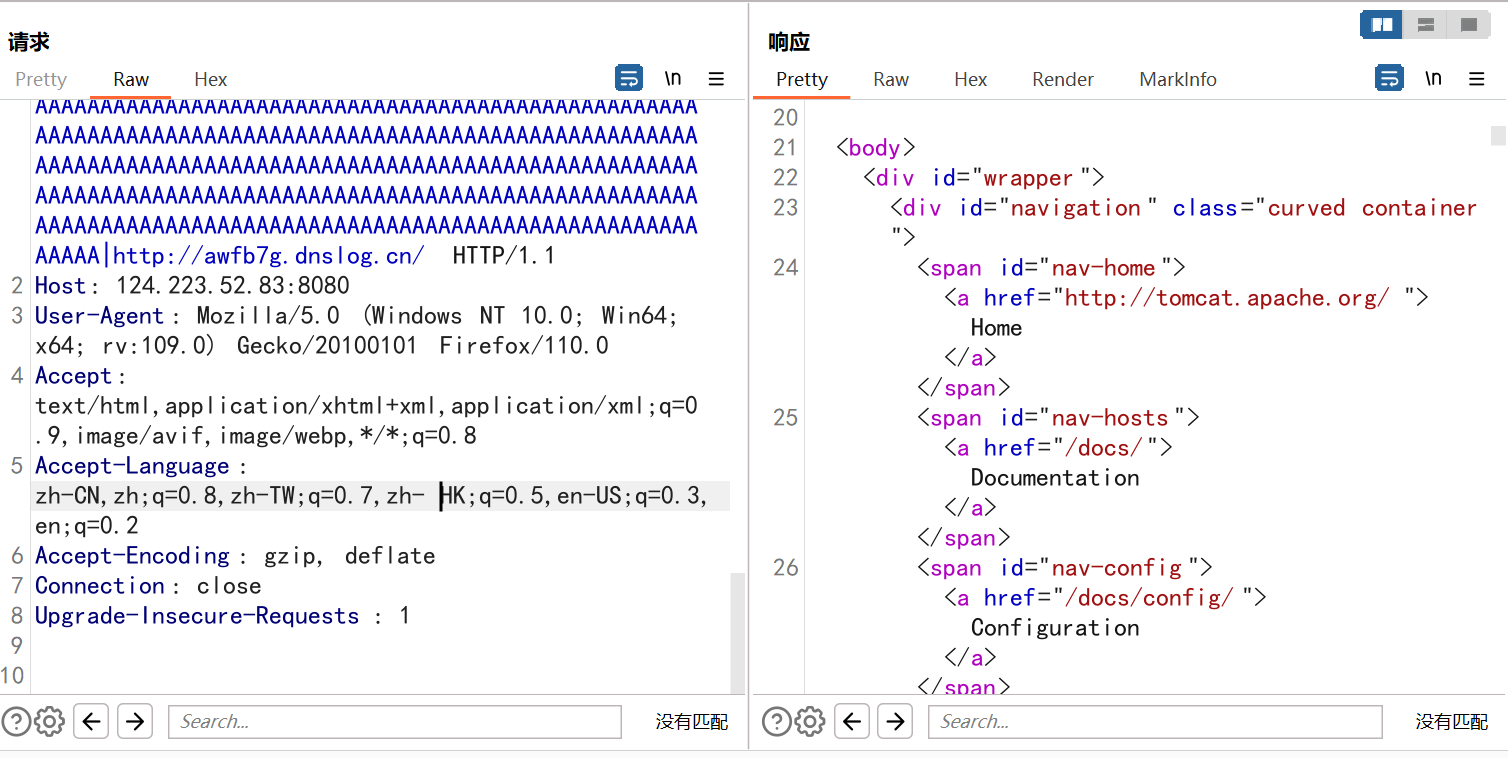This screenshot has height=758, width=1508.
Task: Open the request Hex tab
Action: click(210, 79)
